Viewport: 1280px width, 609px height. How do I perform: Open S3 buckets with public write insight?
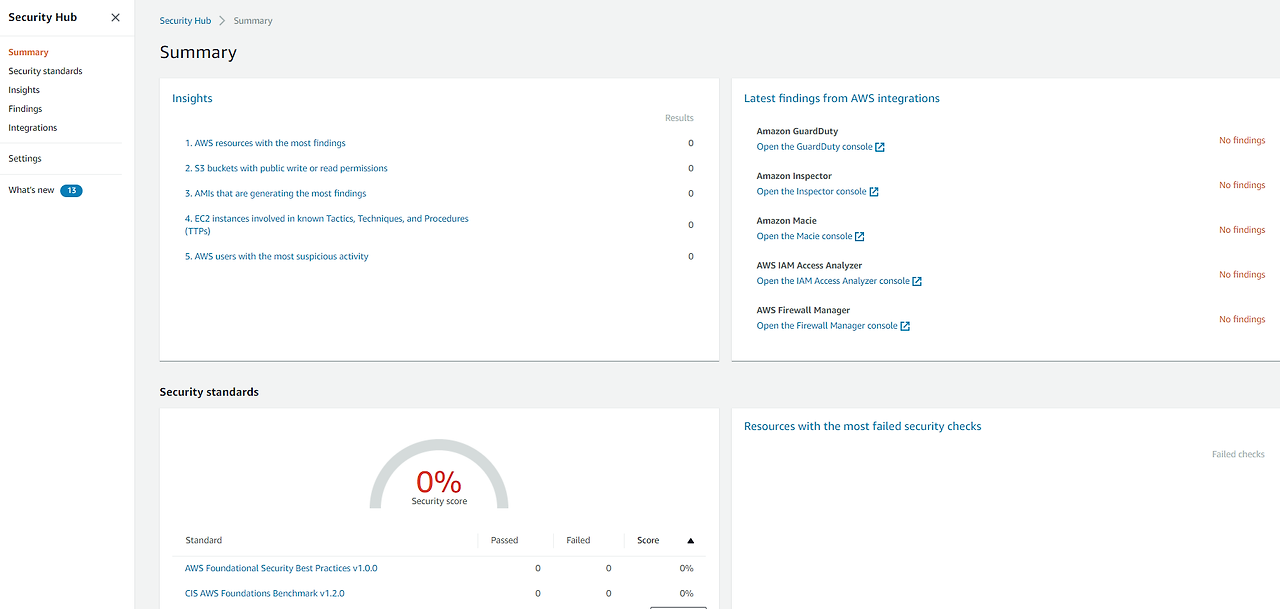pos(286,168)
